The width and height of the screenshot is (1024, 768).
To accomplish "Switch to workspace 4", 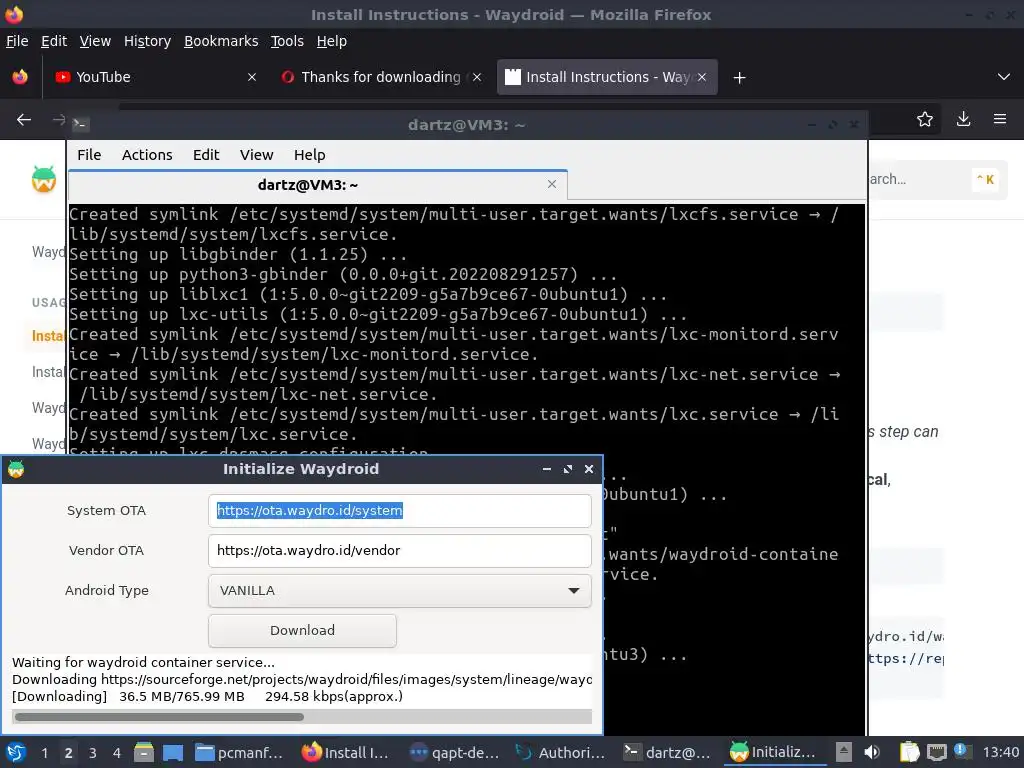I will [x=116, y=753].
